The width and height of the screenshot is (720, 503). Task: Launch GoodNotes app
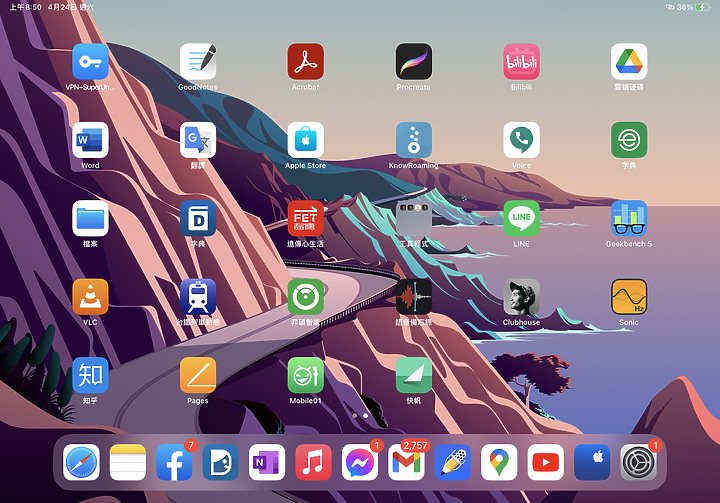(198, 62)
